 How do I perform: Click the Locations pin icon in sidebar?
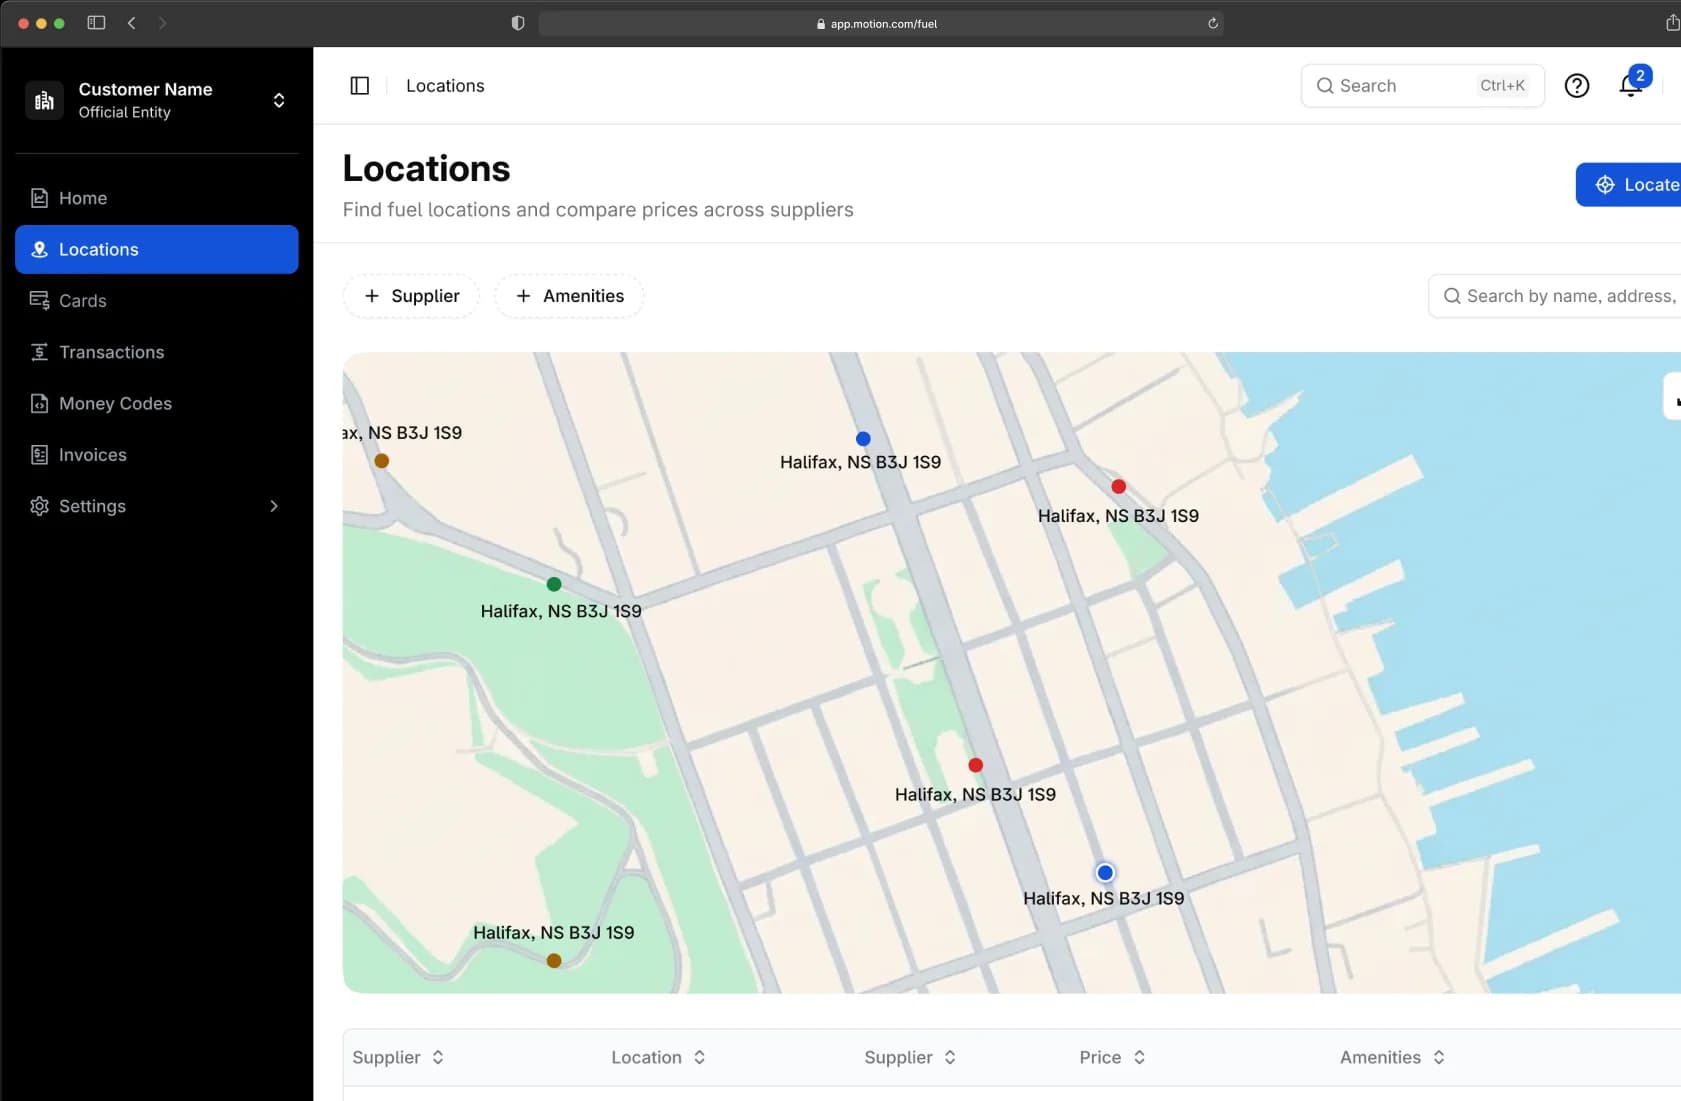click(39, 249)
